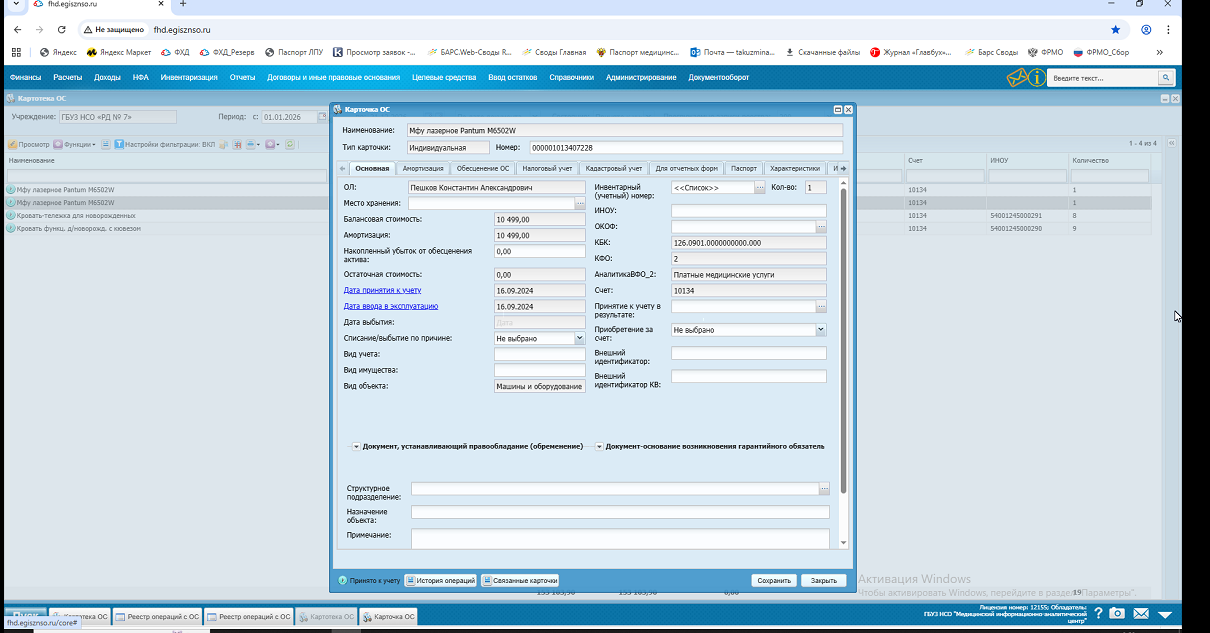Click the help question mark icon in status bar
Image resolution: width=1210 pixels, height=633 pixels.
(x=1098, y=613)
